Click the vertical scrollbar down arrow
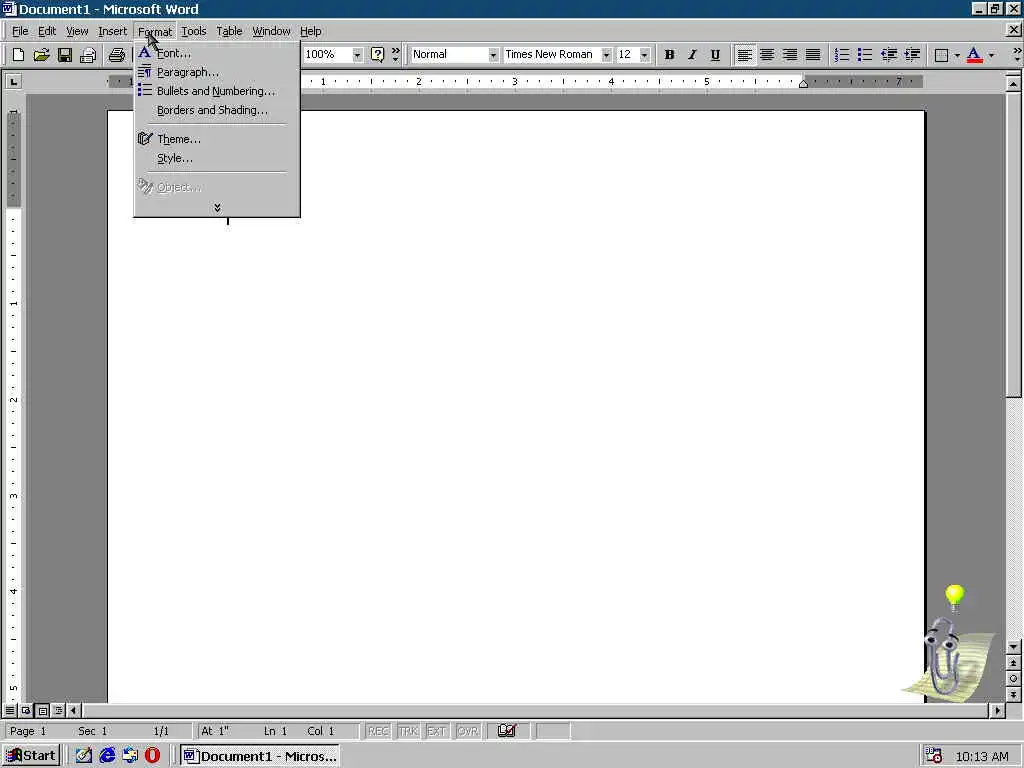1024x768 pixels. point(1014,647)
